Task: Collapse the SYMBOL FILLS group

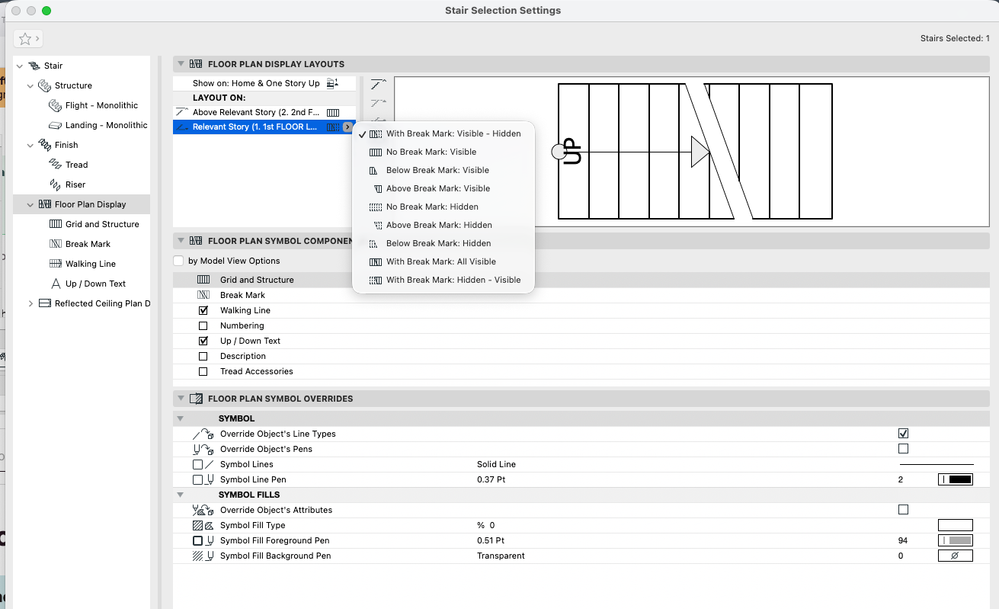Action: [x=180, y=495]
